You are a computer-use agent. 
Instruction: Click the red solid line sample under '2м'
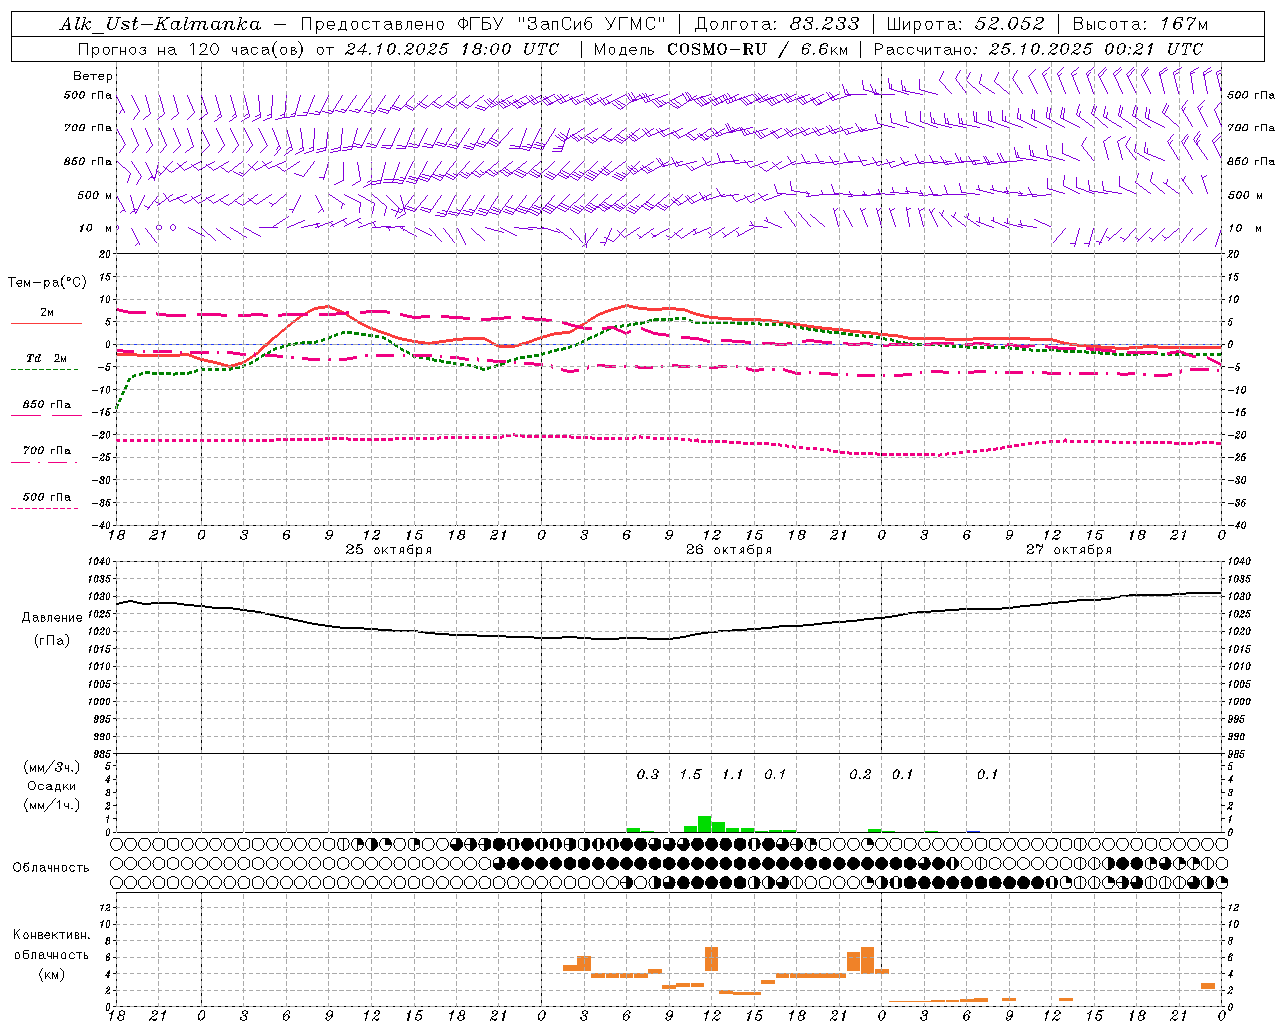(46, 323)
